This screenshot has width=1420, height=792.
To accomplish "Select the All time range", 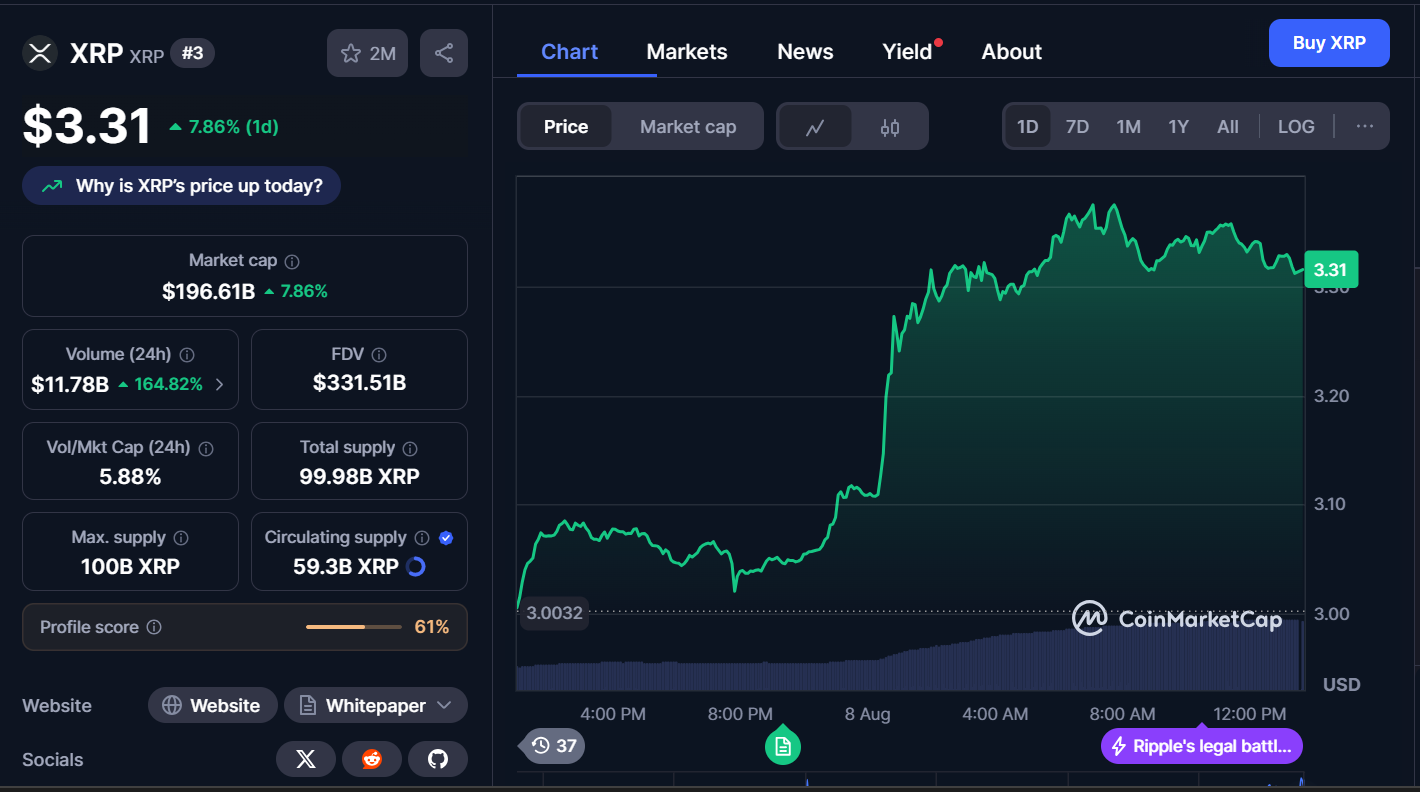I will click(x=1228, y=127).
